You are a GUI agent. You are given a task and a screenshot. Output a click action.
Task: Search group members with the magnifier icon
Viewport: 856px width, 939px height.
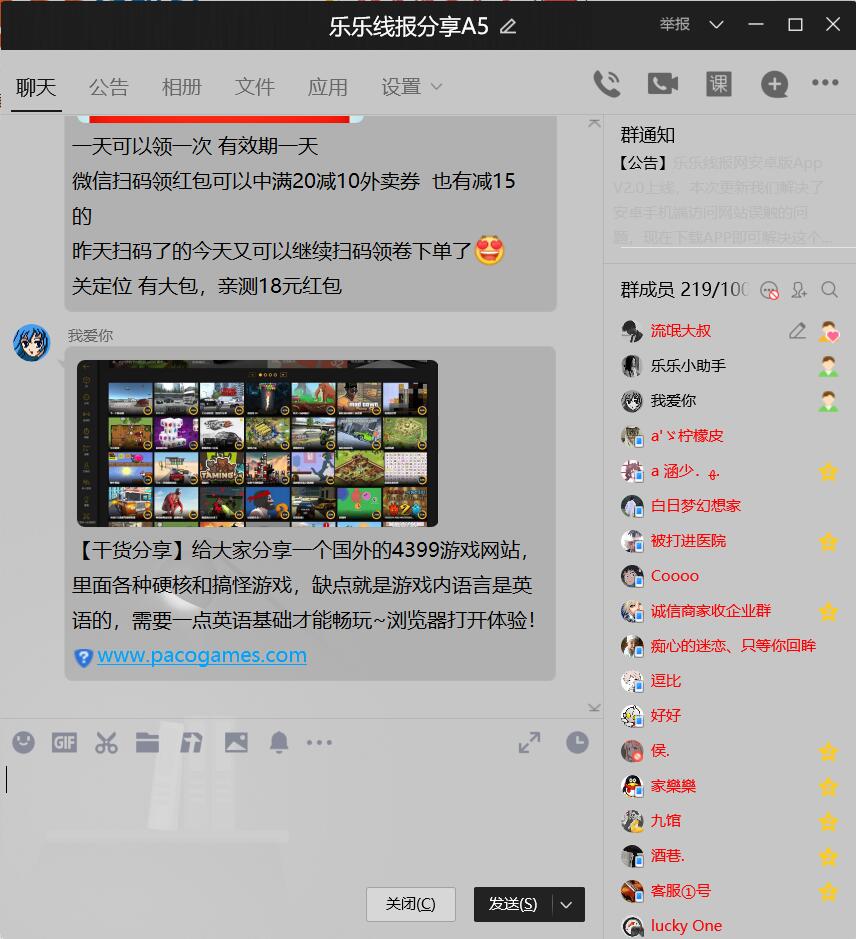coord(831,290)
